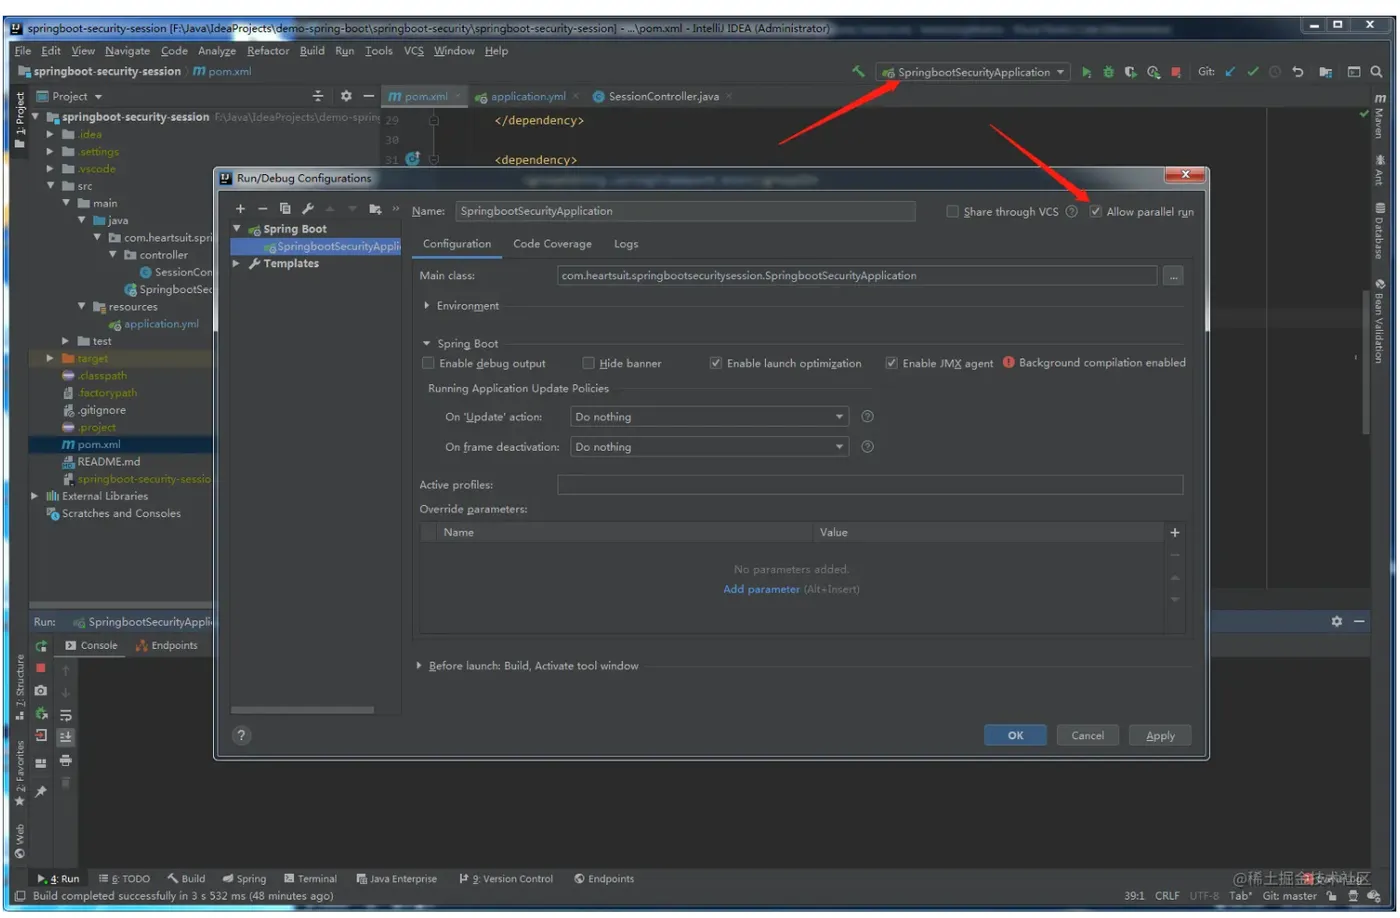Click the Active profiles input field

(870, 485)
